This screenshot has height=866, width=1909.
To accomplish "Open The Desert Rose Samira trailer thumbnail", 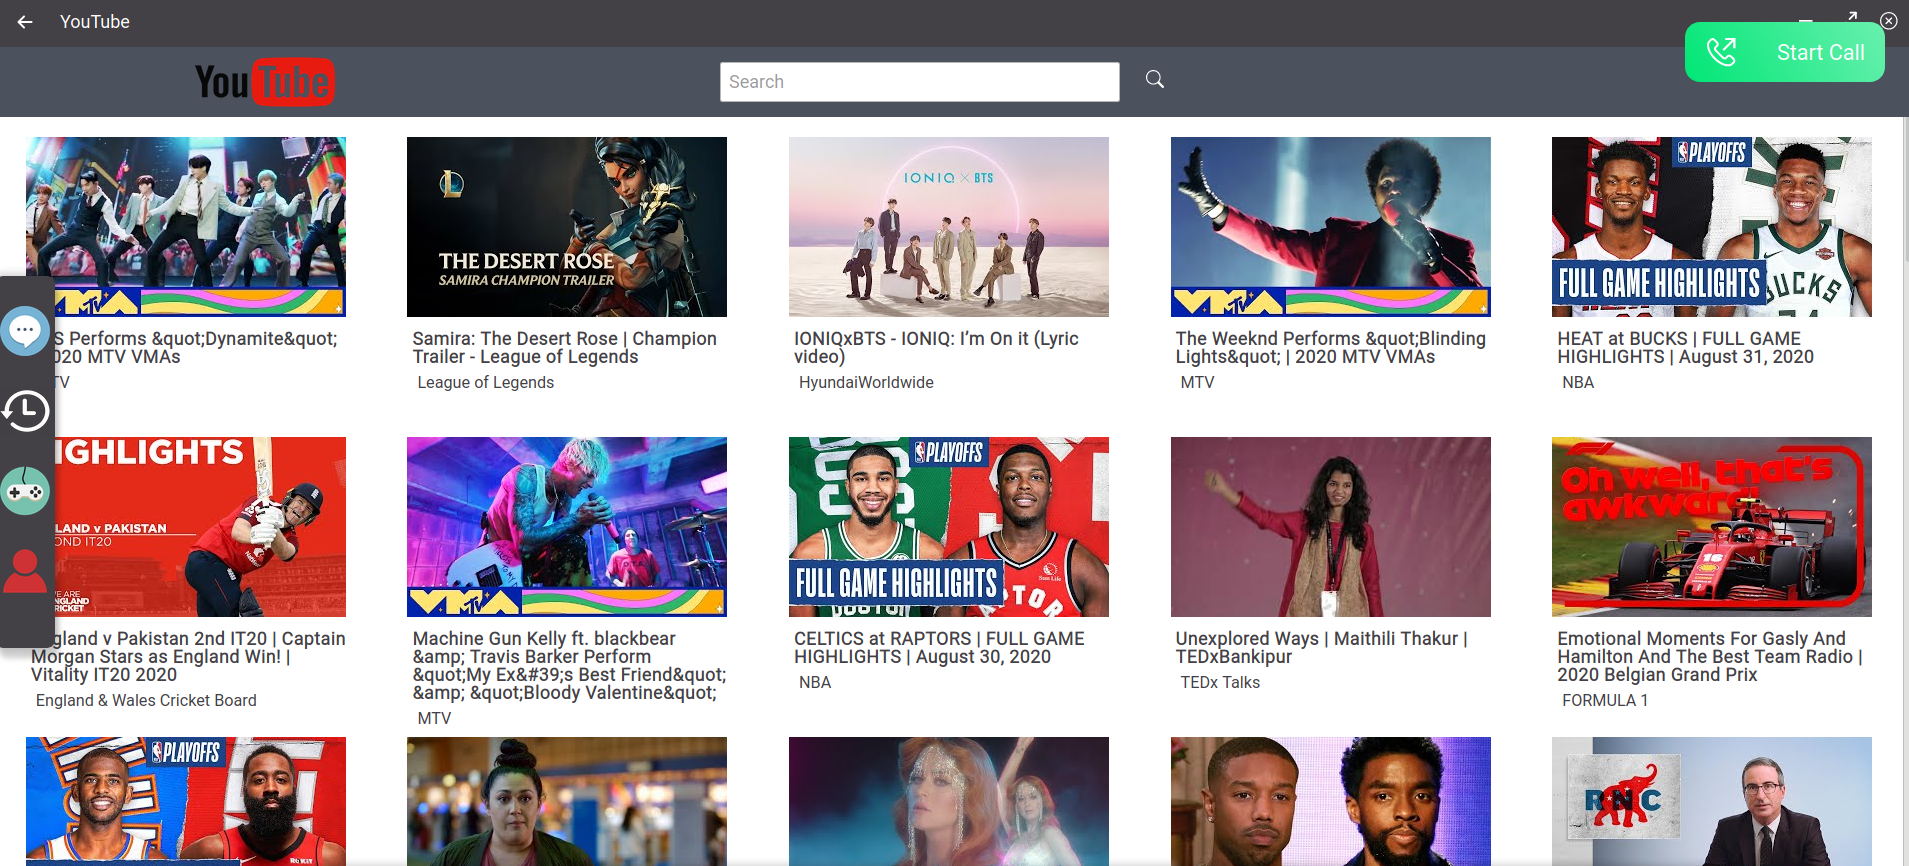I will tap(567, 227).
